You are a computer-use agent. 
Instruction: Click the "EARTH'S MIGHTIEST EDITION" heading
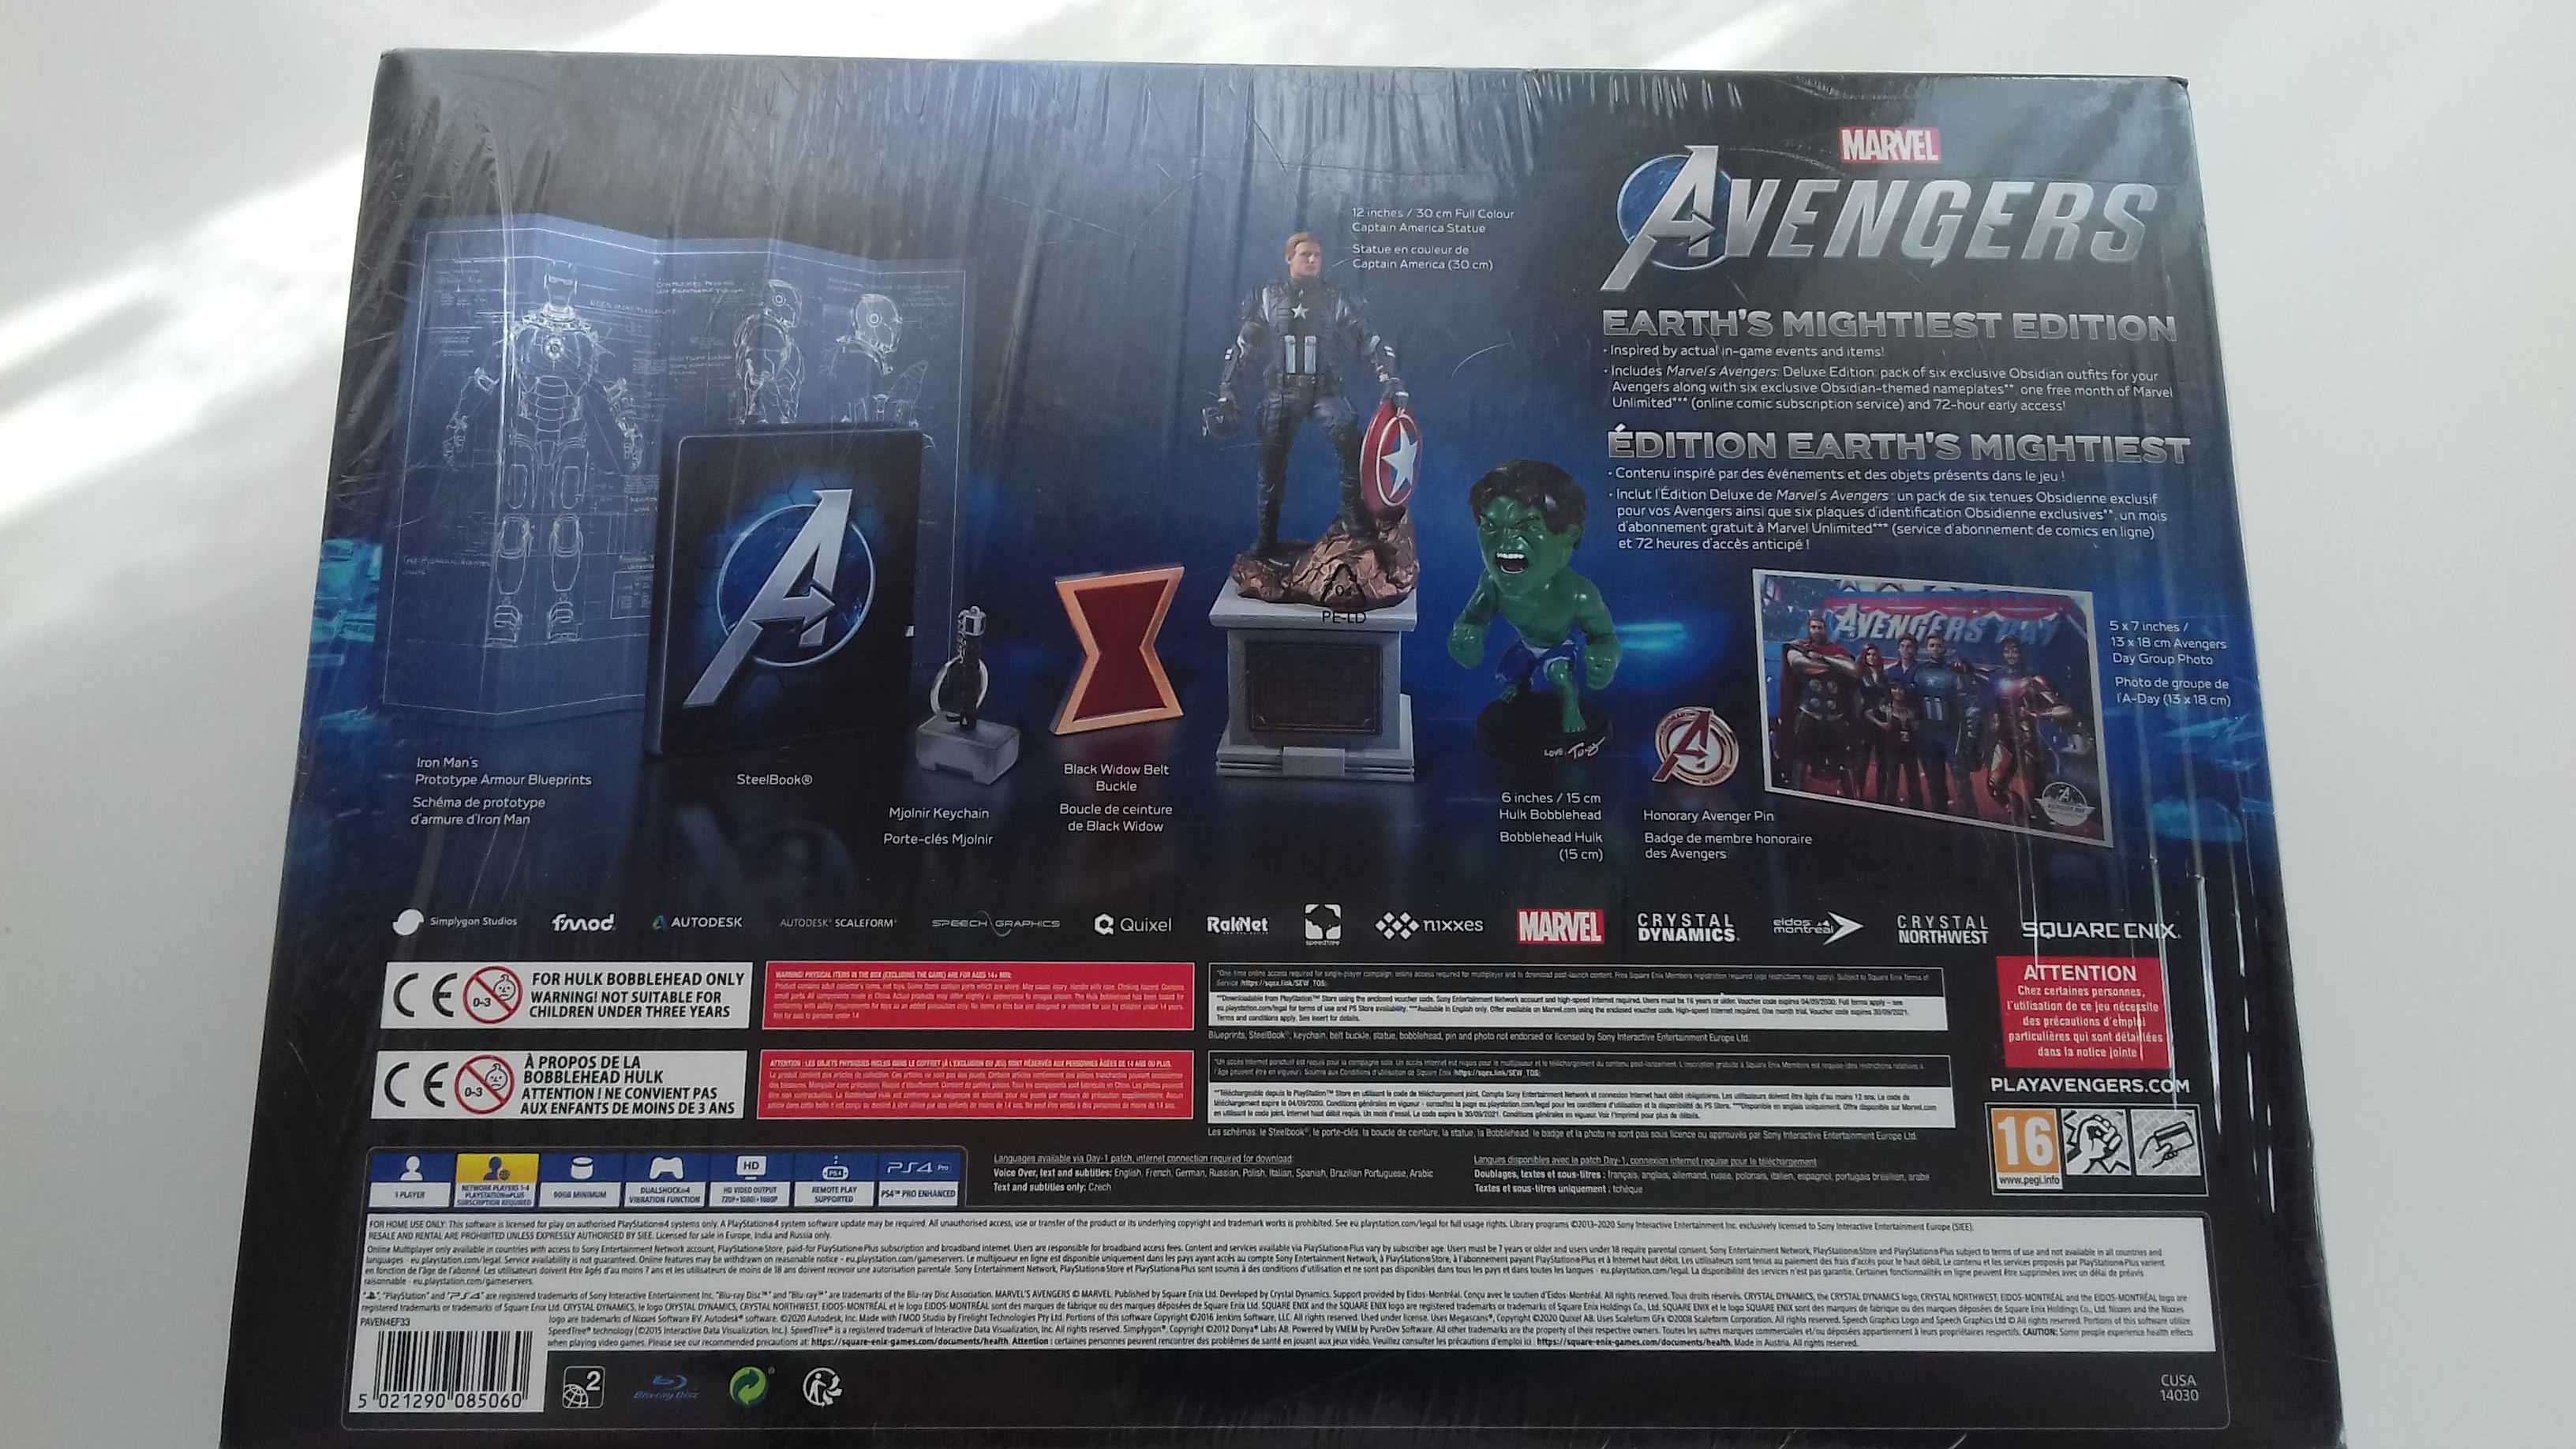coord(1890,325)
